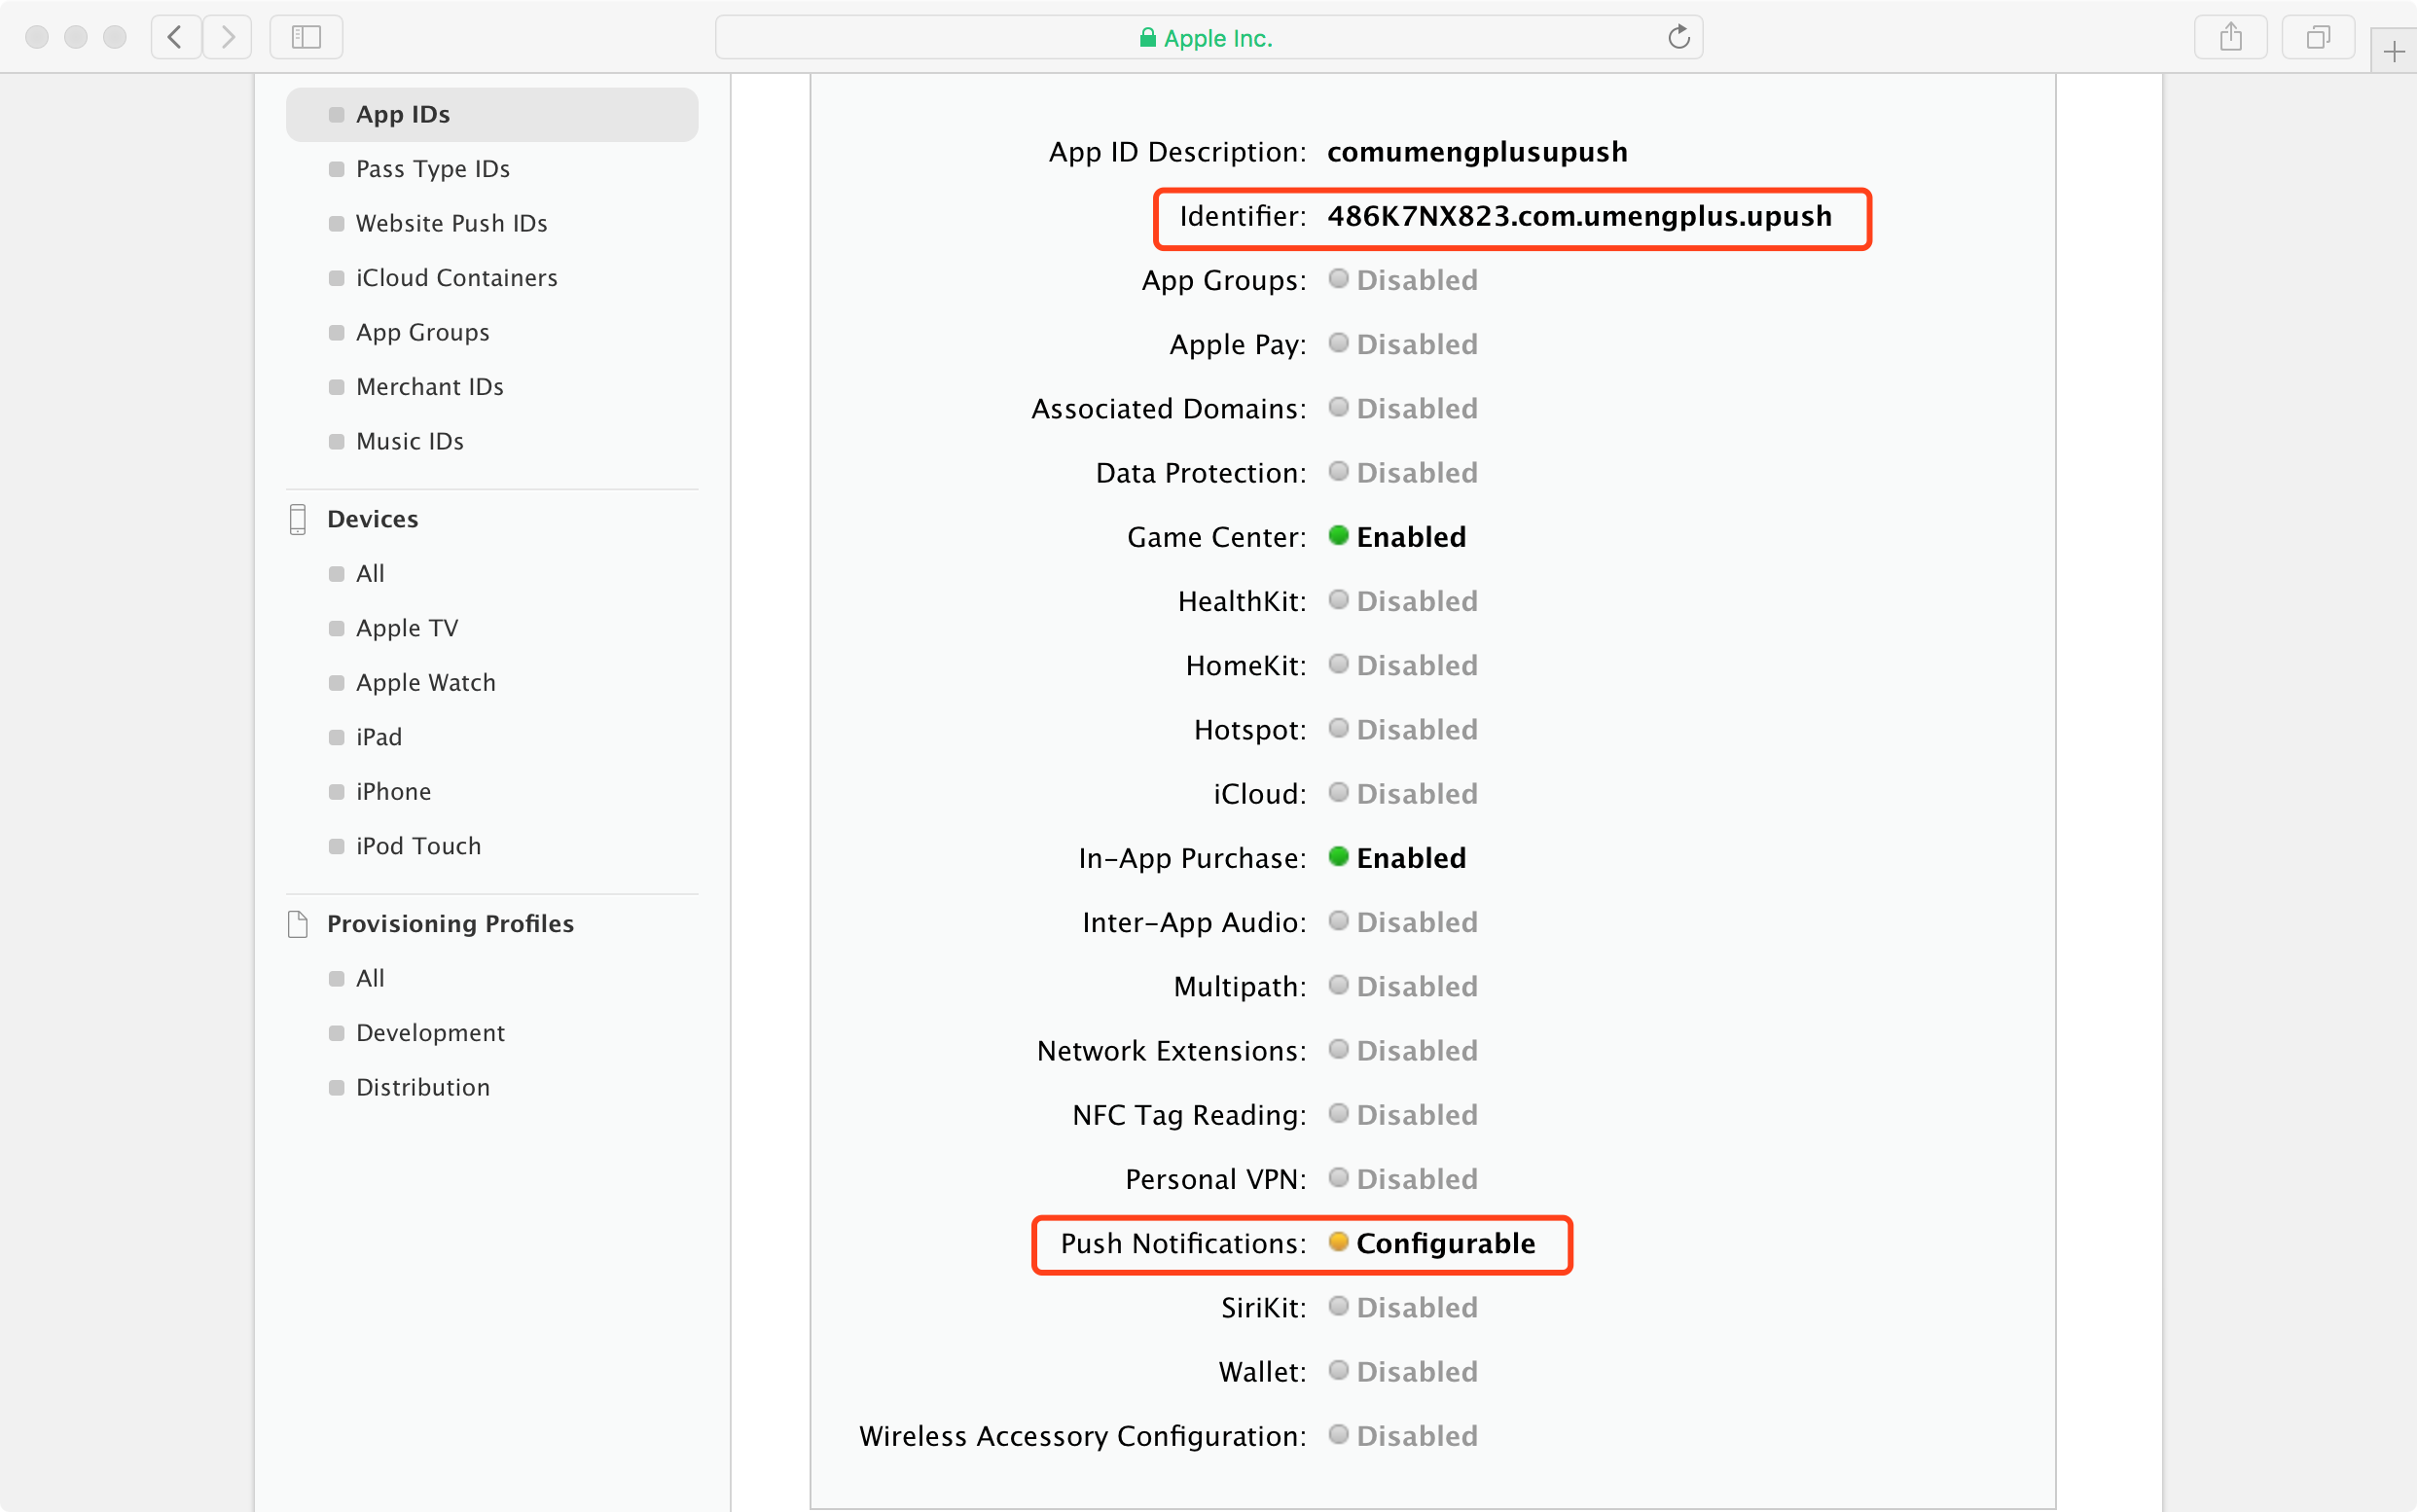Toggle the Safari sidebar button
2417x1512 pixels.
tap(306, 38)
